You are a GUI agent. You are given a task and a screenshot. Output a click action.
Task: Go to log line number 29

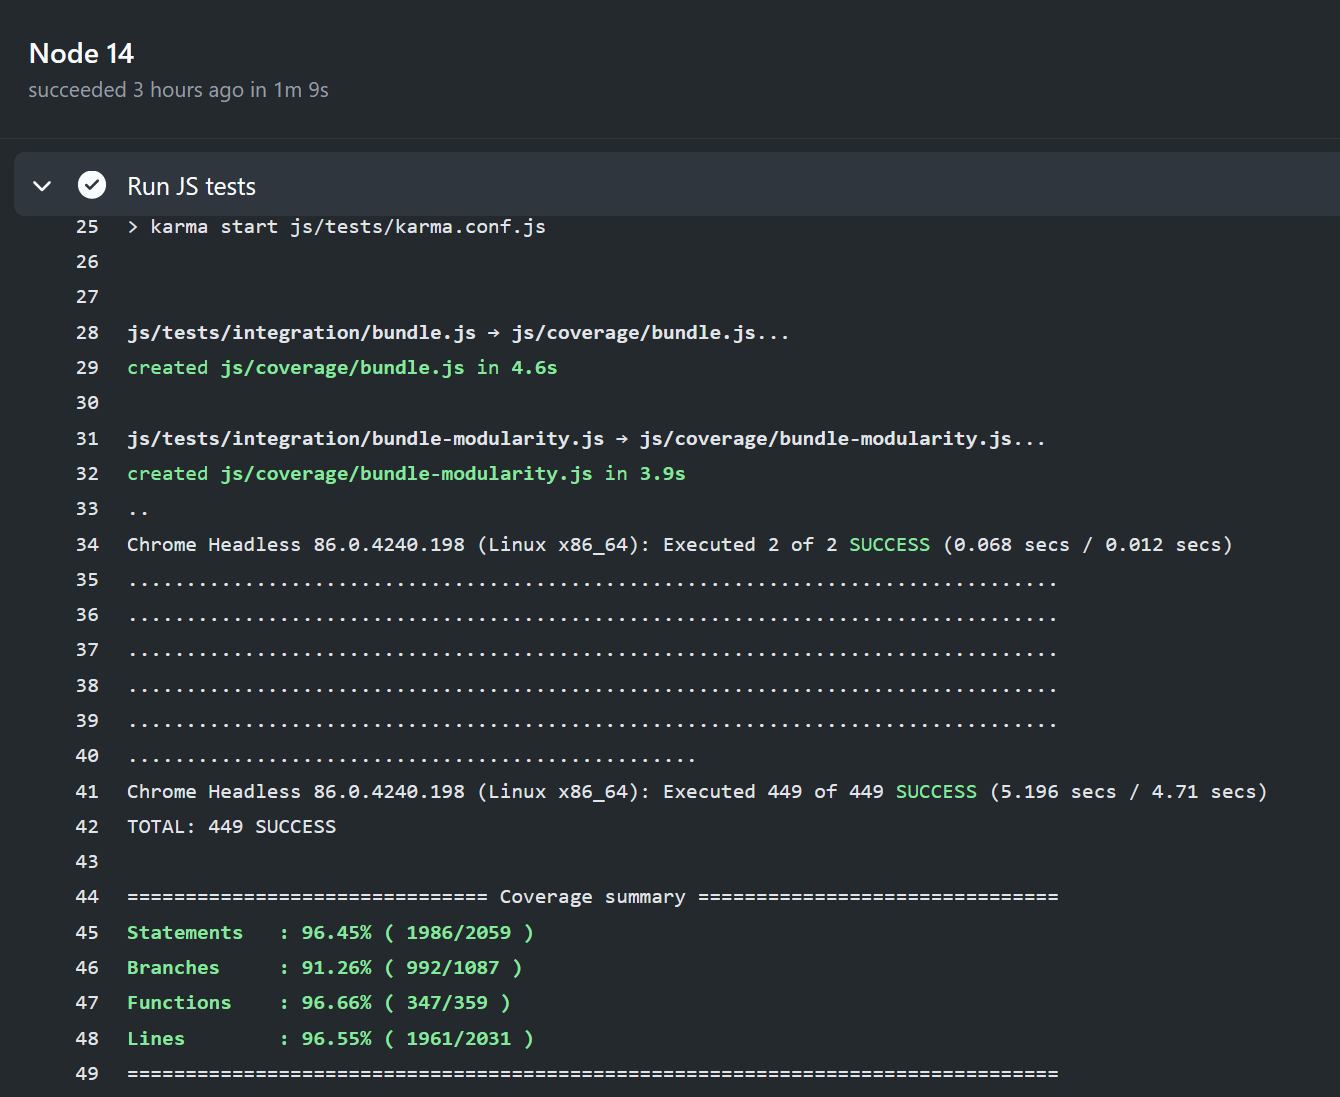point(87,368)
